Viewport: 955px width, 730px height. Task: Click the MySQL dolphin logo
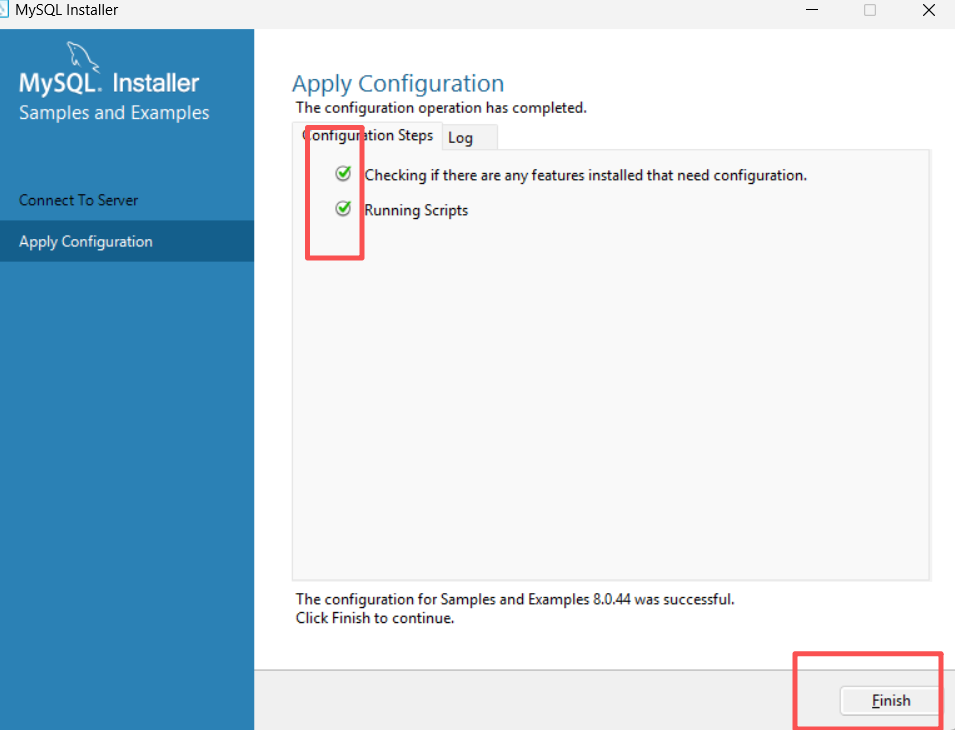pyautogui.click(x=82, y=57)
